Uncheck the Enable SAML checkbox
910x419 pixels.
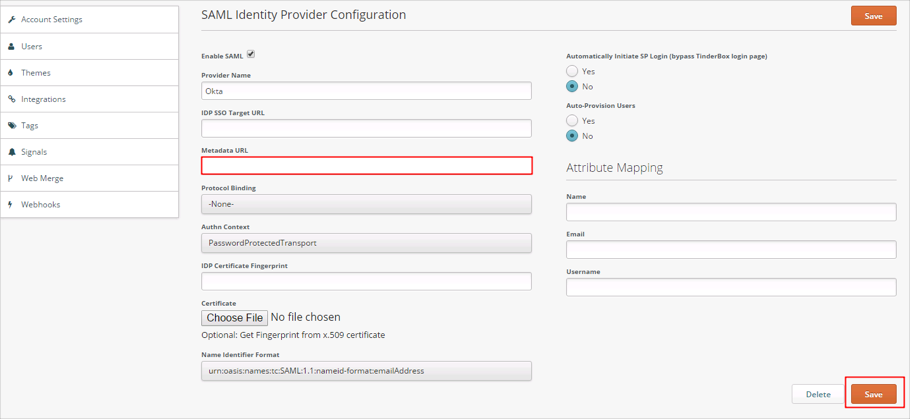click(x=251, y=55)
